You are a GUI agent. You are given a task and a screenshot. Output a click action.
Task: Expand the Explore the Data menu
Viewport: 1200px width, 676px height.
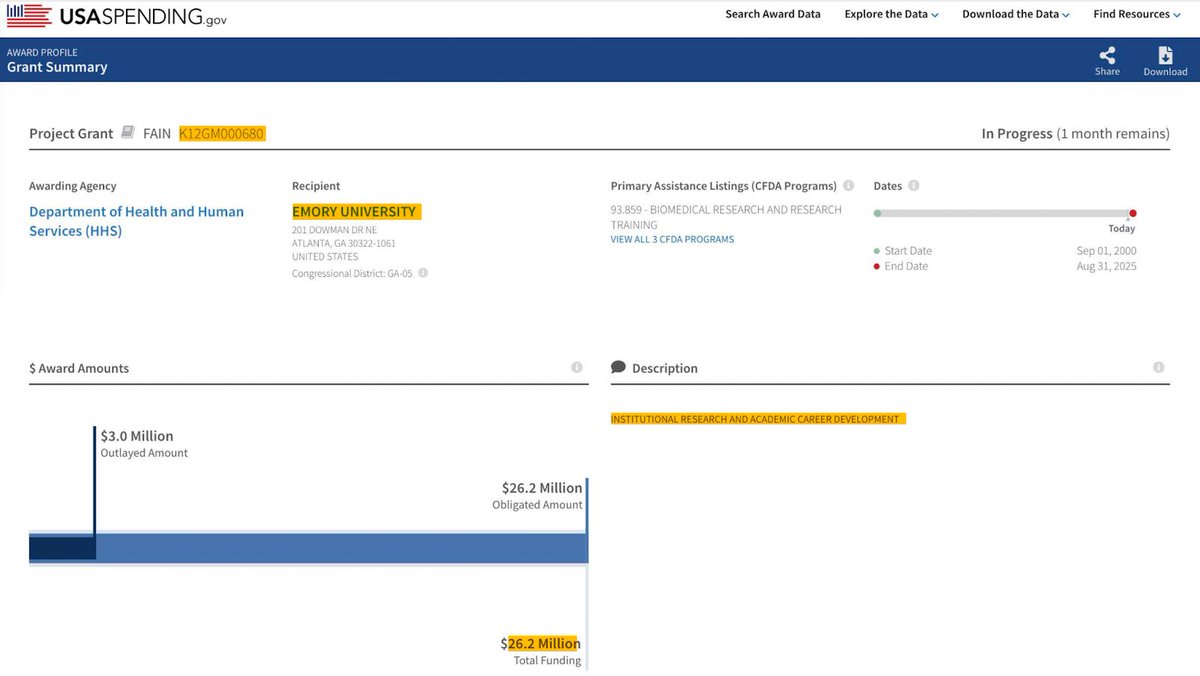[892, 14]
